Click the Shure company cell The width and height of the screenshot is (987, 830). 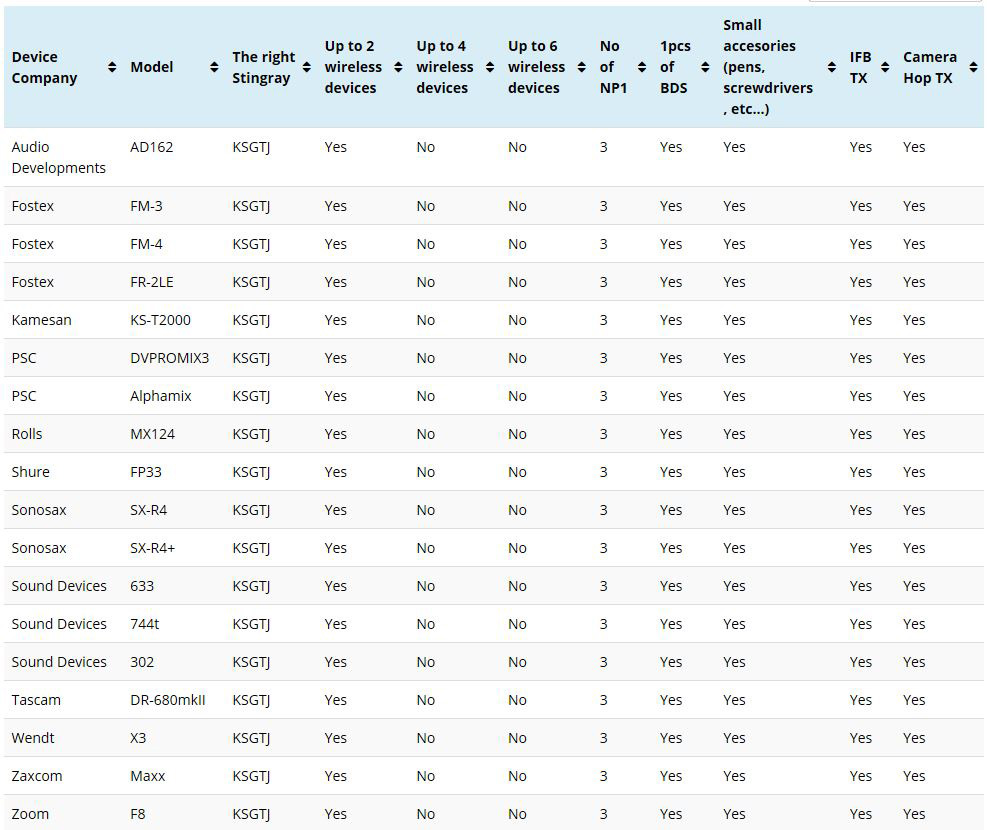click(x=30, y=472)
